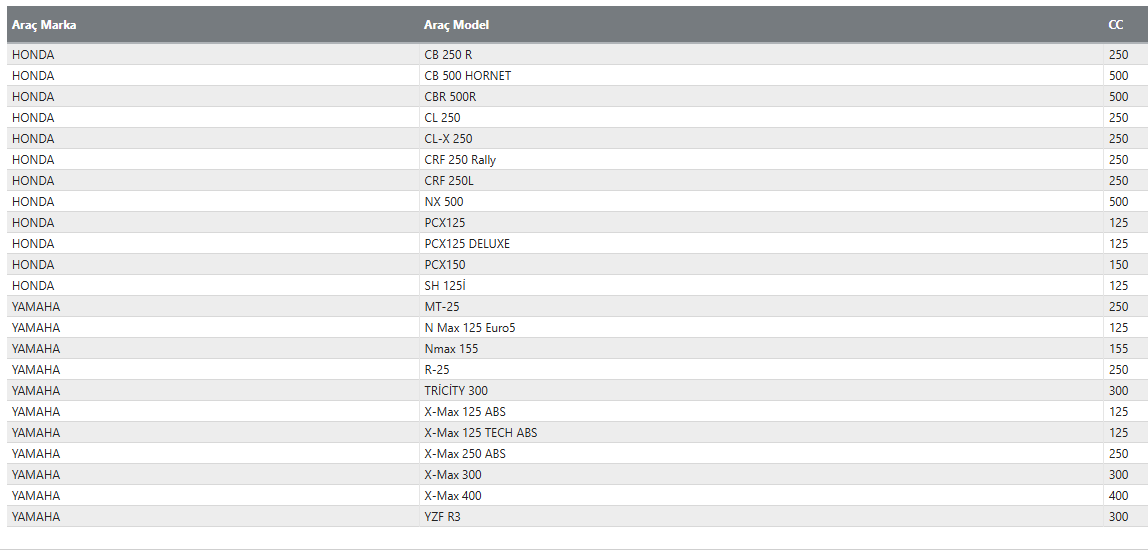The height and width of the screenshot is (551, 1148).
Task: Click the Araç Model column header
Action: (x=457, y=25)
